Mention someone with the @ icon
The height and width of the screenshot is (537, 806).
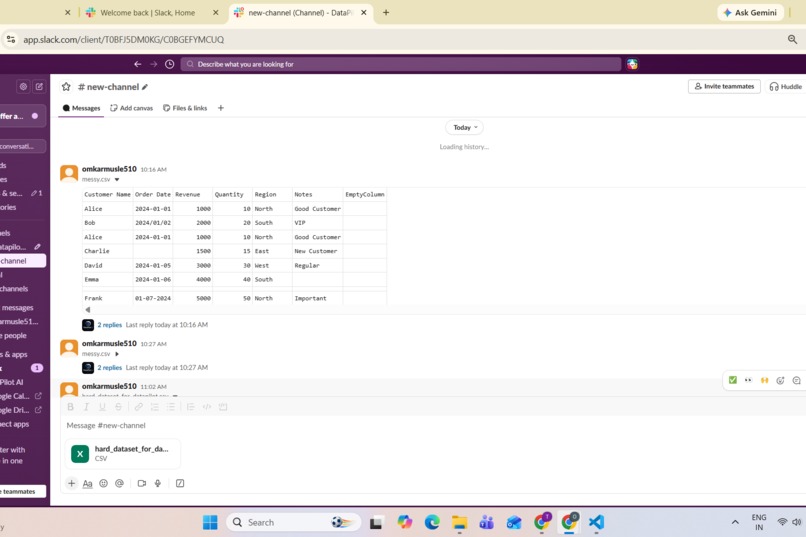point(119,483)
